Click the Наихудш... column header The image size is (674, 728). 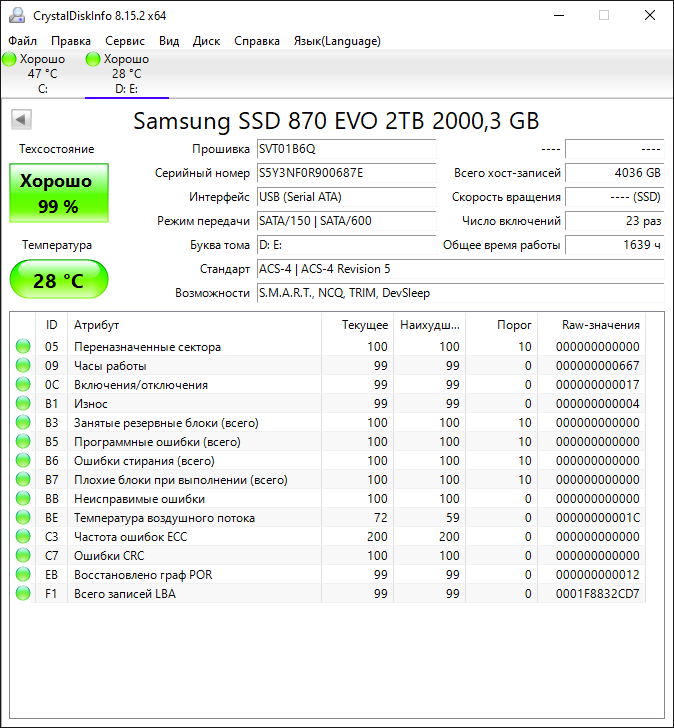(x=429, y=325)
